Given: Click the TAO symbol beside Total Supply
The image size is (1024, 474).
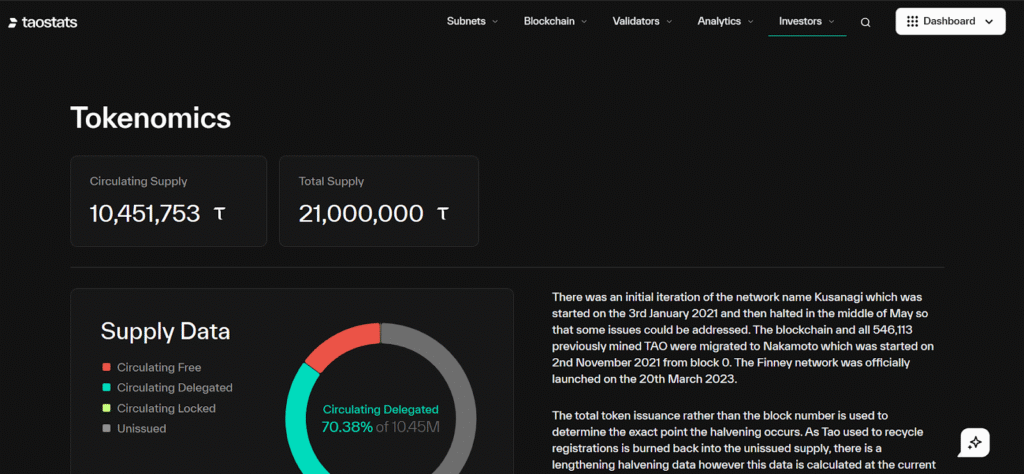Looking at the screenshot, I should 442,214.
